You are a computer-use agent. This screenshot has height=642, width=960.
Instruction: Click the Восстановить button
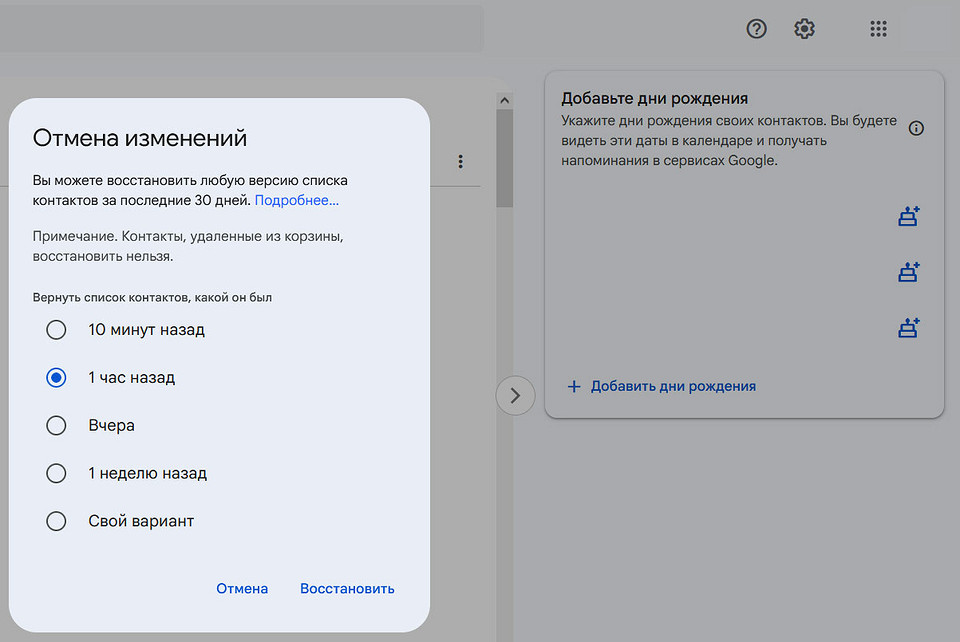(x=347, y=589)
